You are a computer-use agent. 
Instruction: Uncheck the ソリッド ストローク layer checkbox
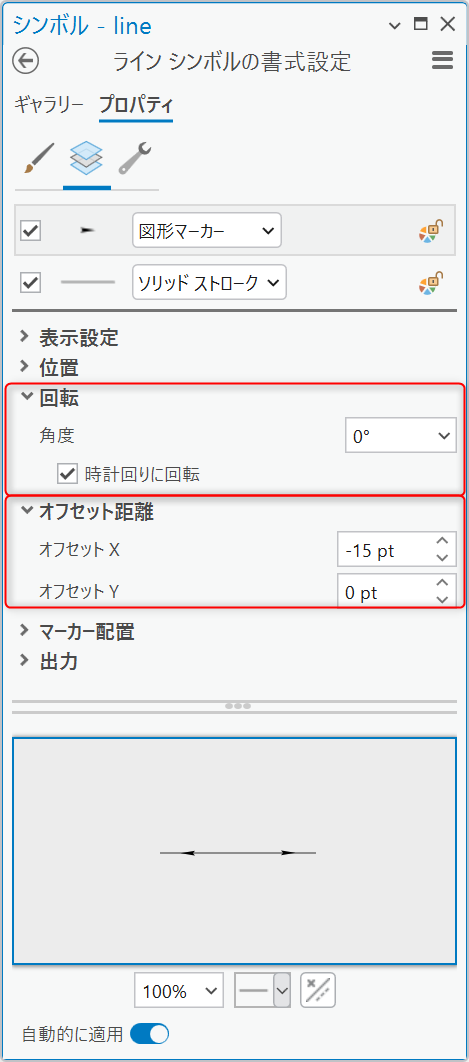[x=31, y=282]
